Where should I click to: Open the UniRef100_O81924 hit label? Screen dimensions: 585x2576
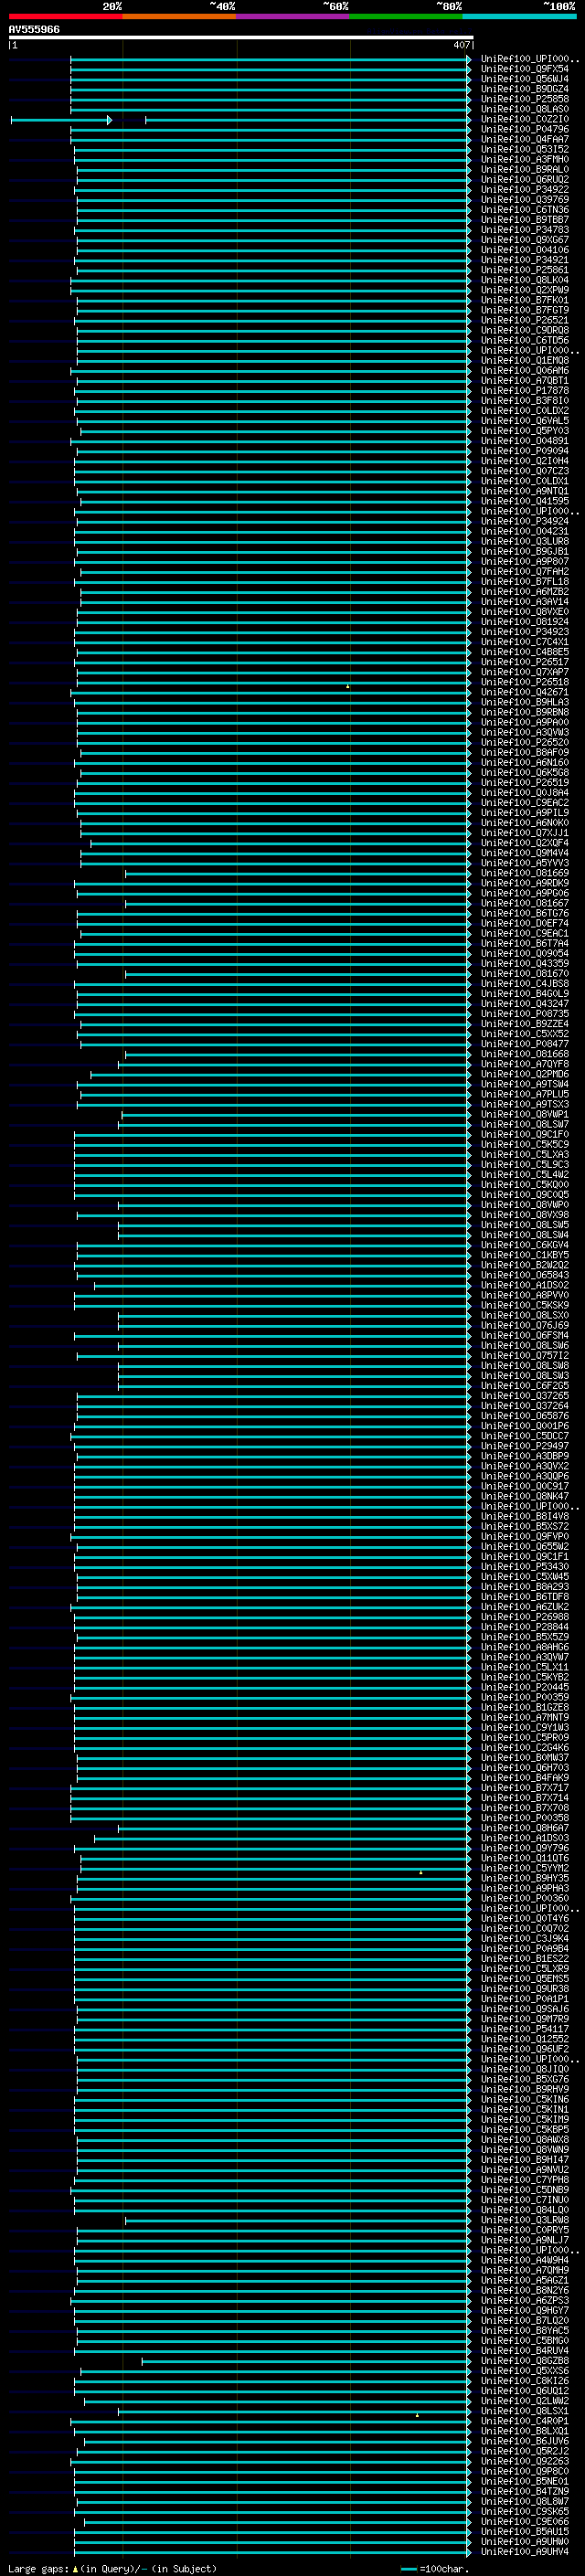(525, 622)
